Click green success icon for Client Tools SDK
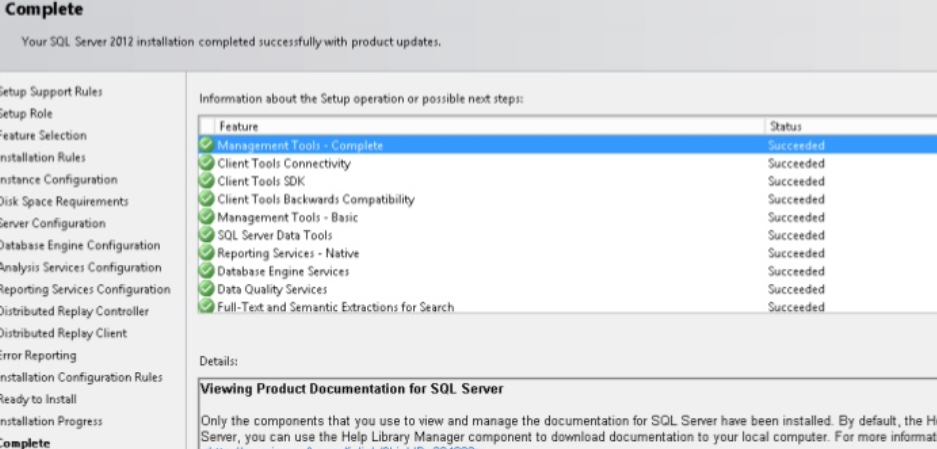This screenshot has height=449, width=937. pyautogui.click(x=207, y=181)
